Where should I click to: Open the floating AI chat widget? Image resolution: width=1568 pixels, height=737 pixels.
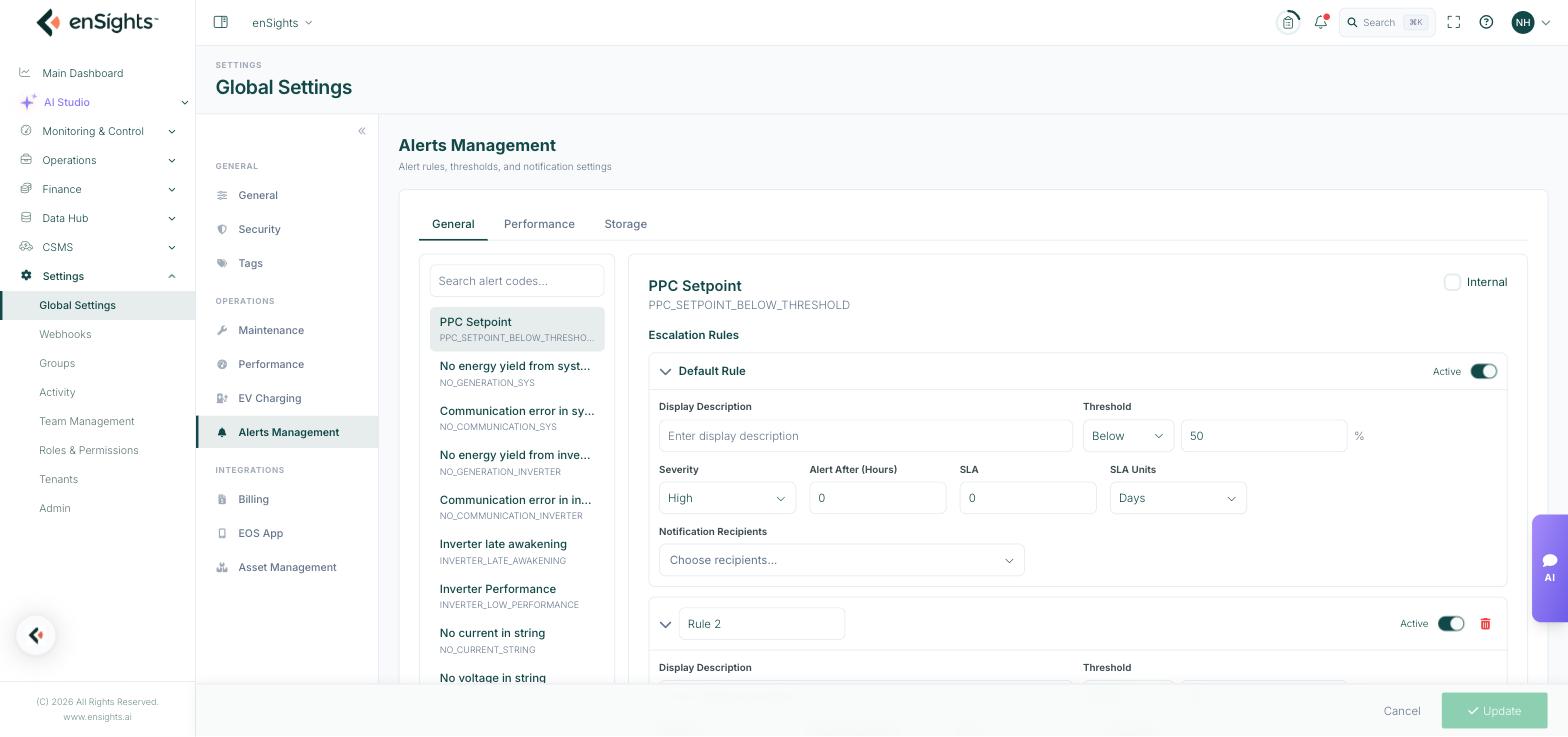1550,568
